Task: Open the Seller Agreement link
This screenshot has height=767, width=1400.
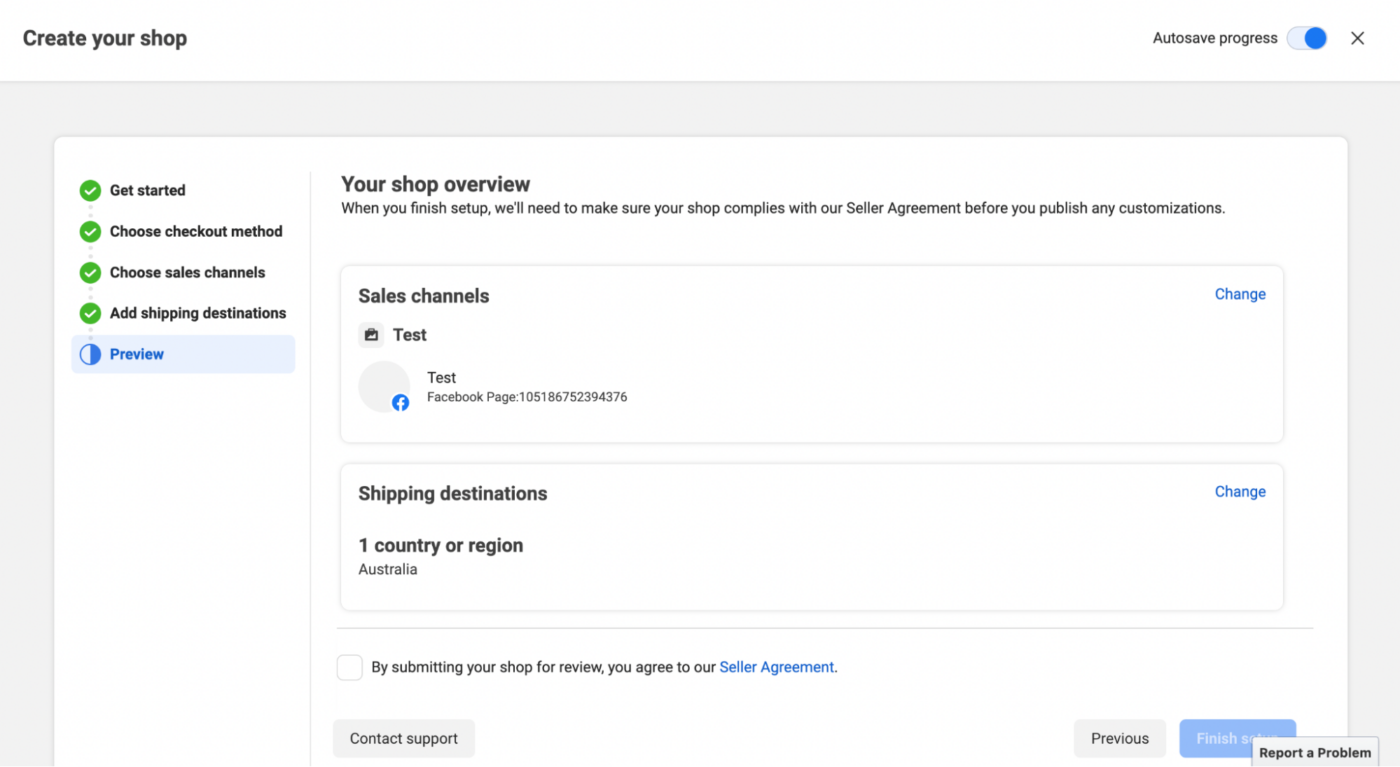Action: point(776,667)
